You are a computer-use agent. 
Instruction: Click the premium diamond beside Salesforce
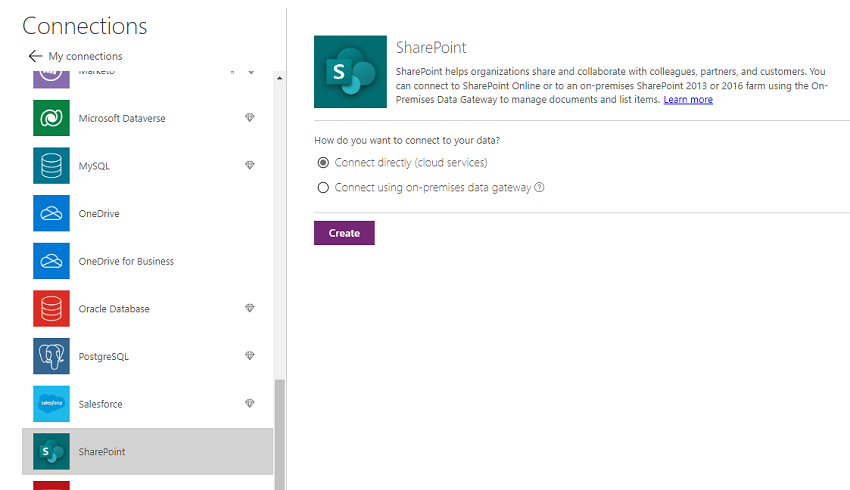pyautogui.click(x=249, y=403)
